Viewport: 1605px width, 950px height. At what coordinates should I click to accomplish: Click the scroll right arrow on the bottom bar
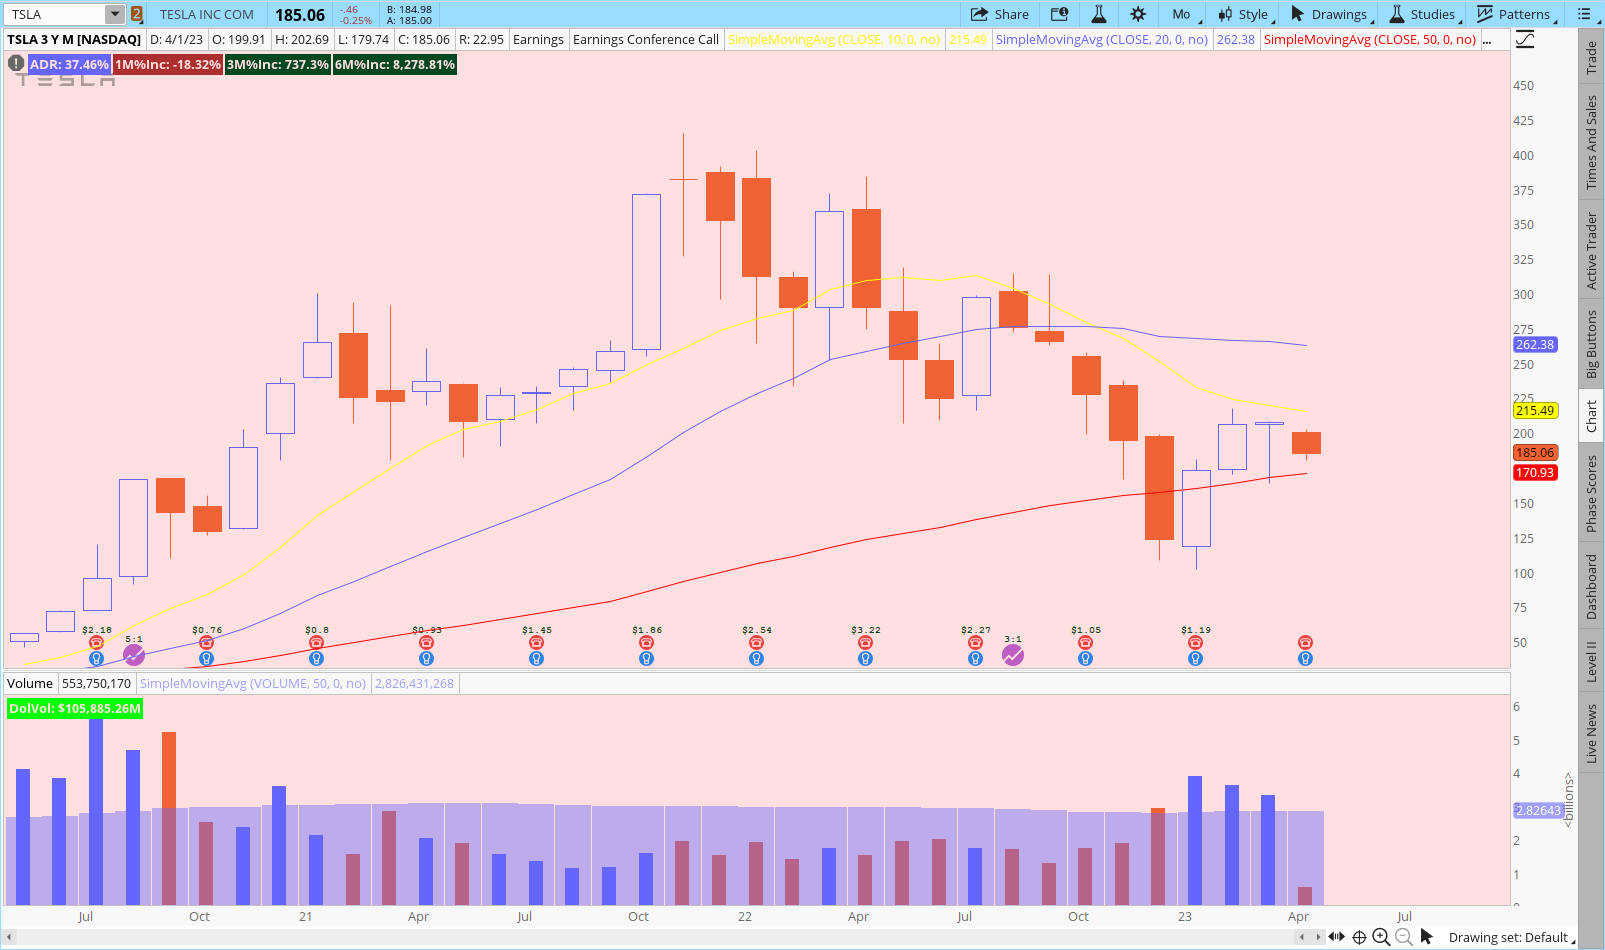tap(1316, 937)
